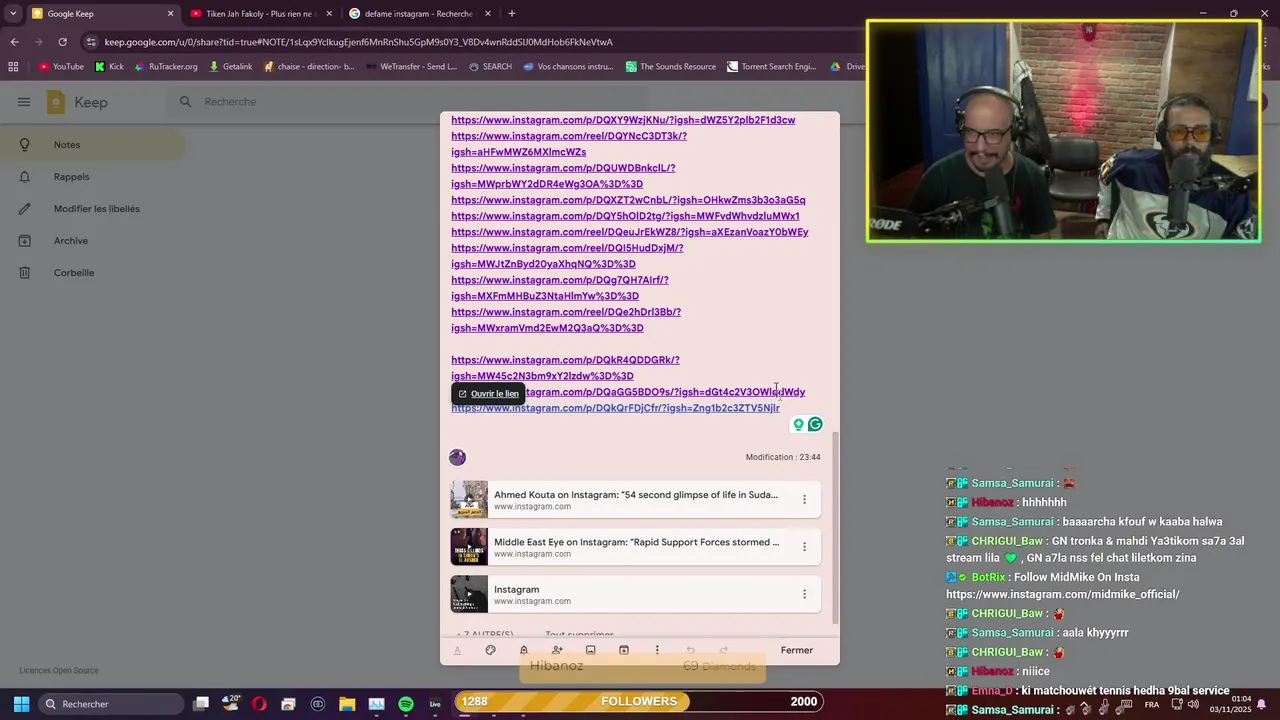This screenshot has height=720, width=1280.
Task: Open Spotify from the taskbar
Action: tap(406, 704)
